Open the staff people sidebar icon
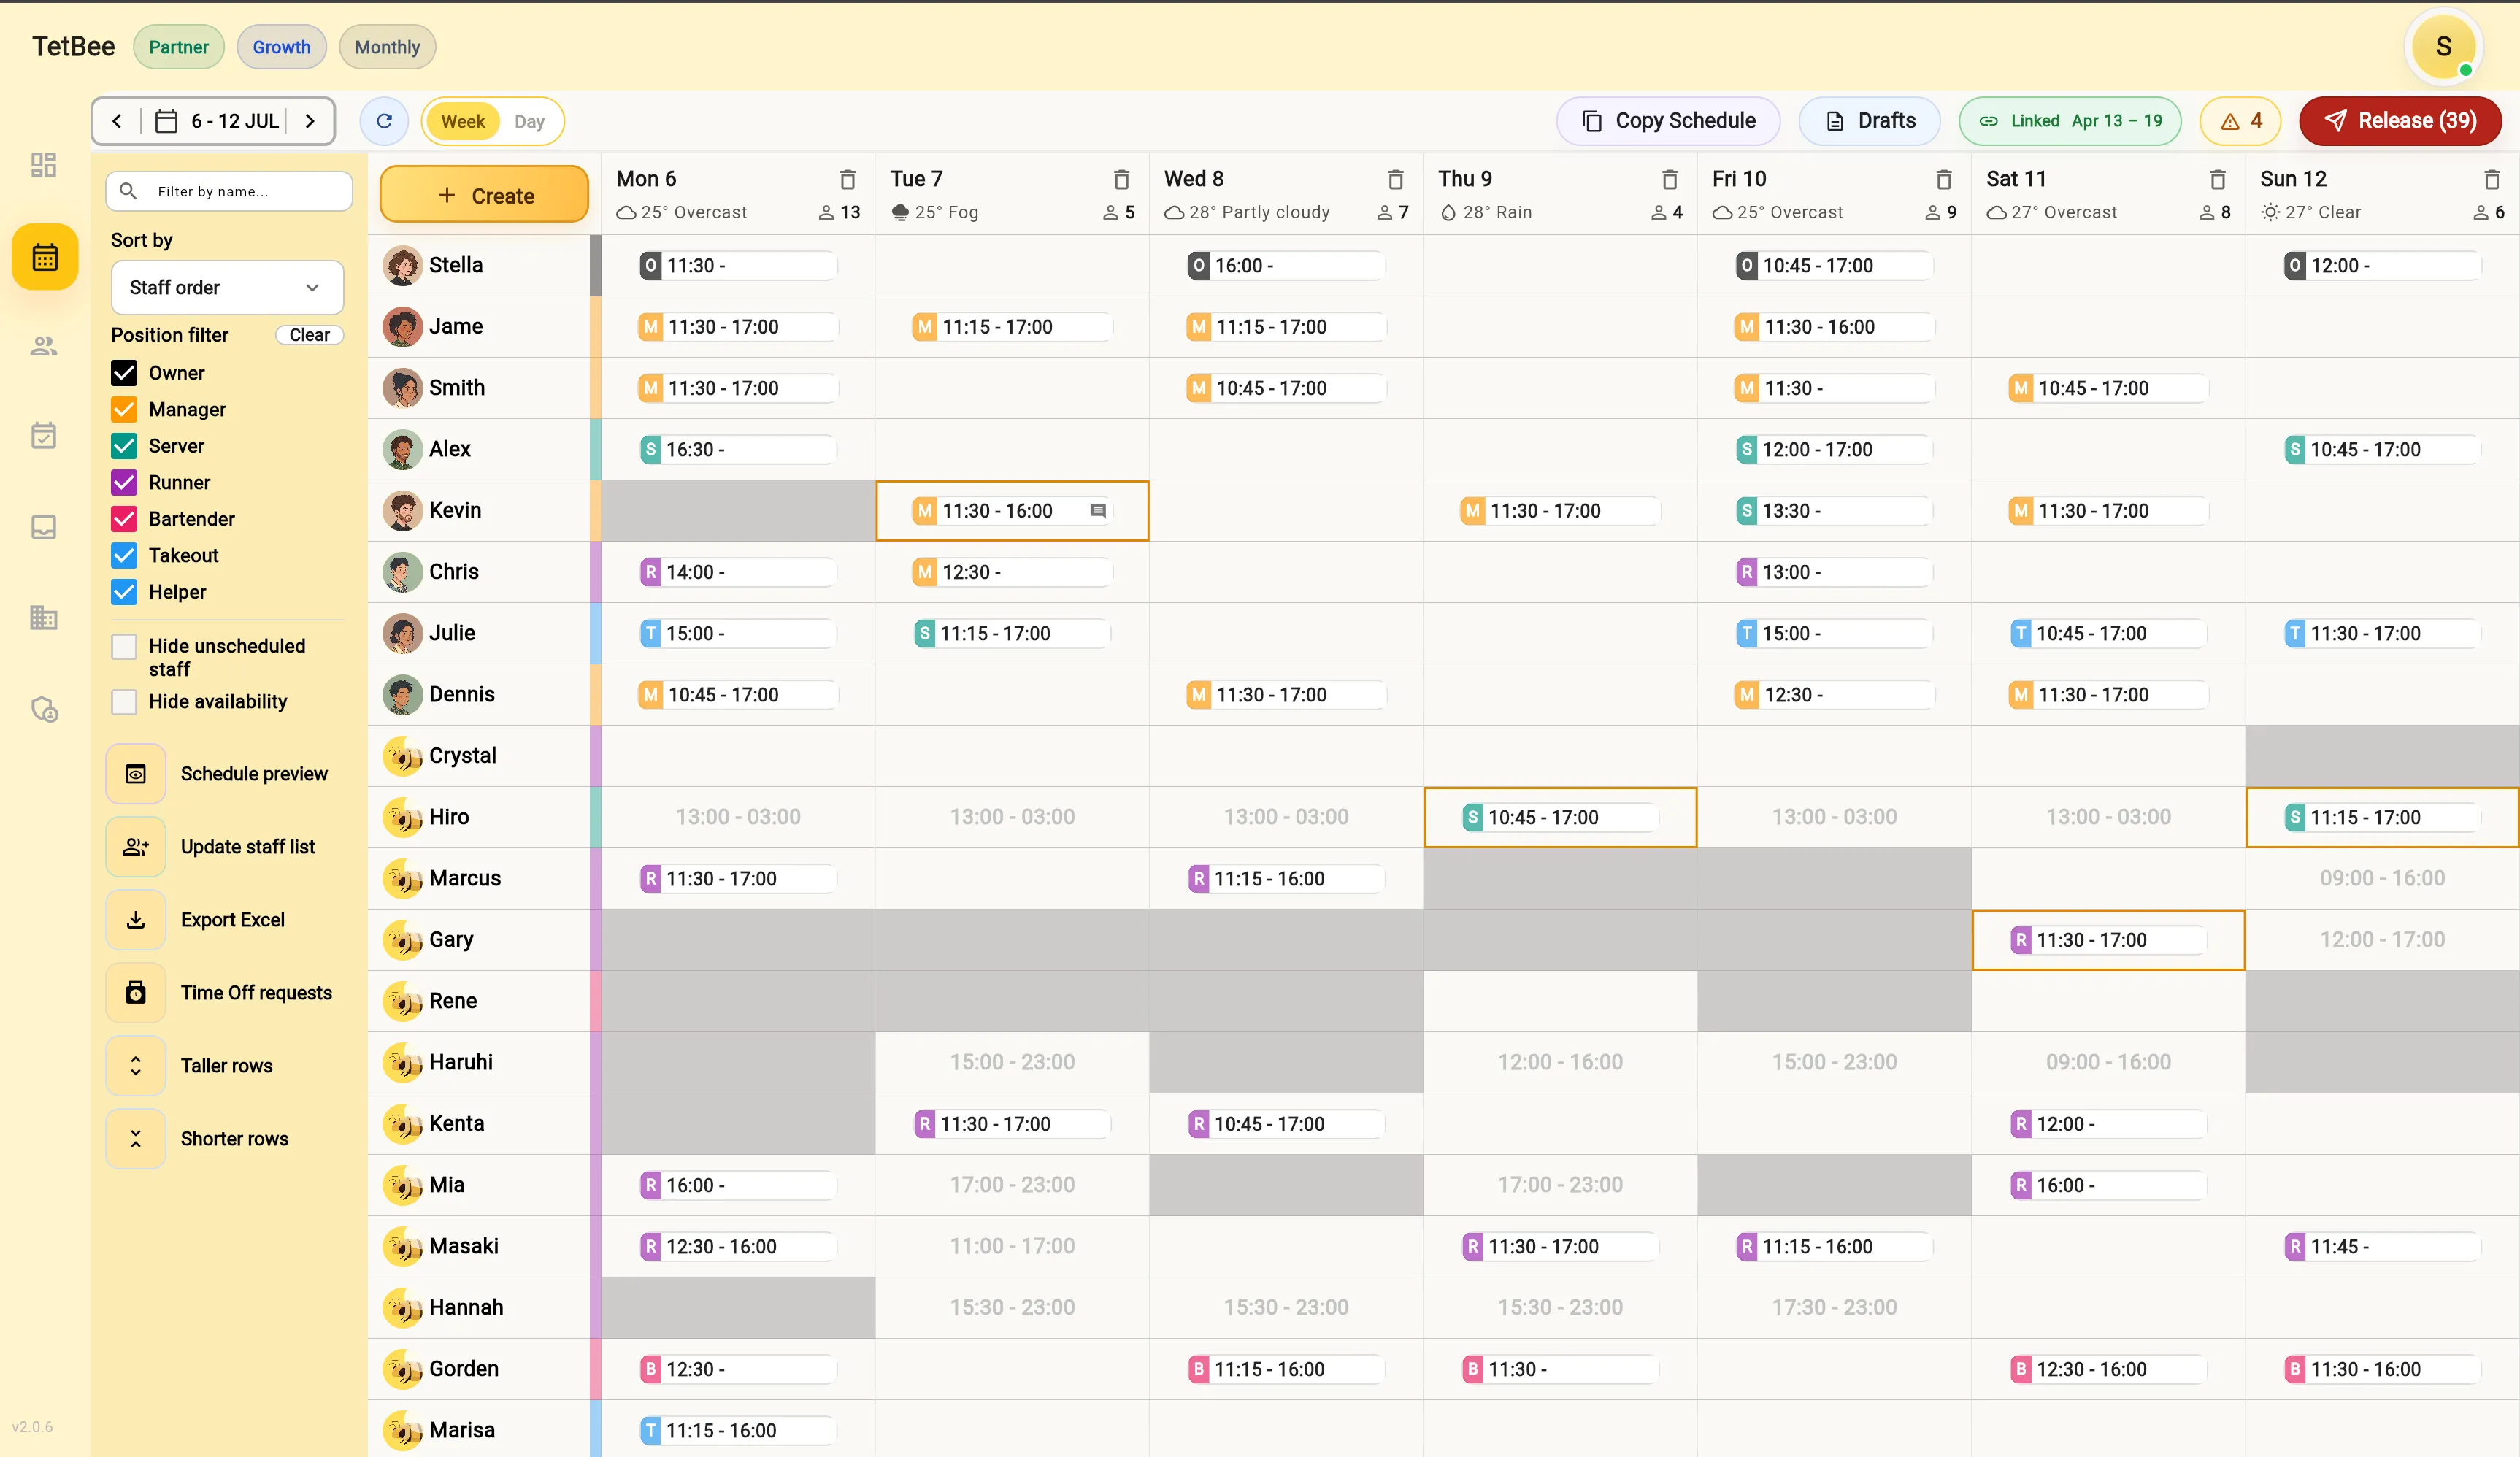This screenshot has height=1457, width=2520. [44, 346]
